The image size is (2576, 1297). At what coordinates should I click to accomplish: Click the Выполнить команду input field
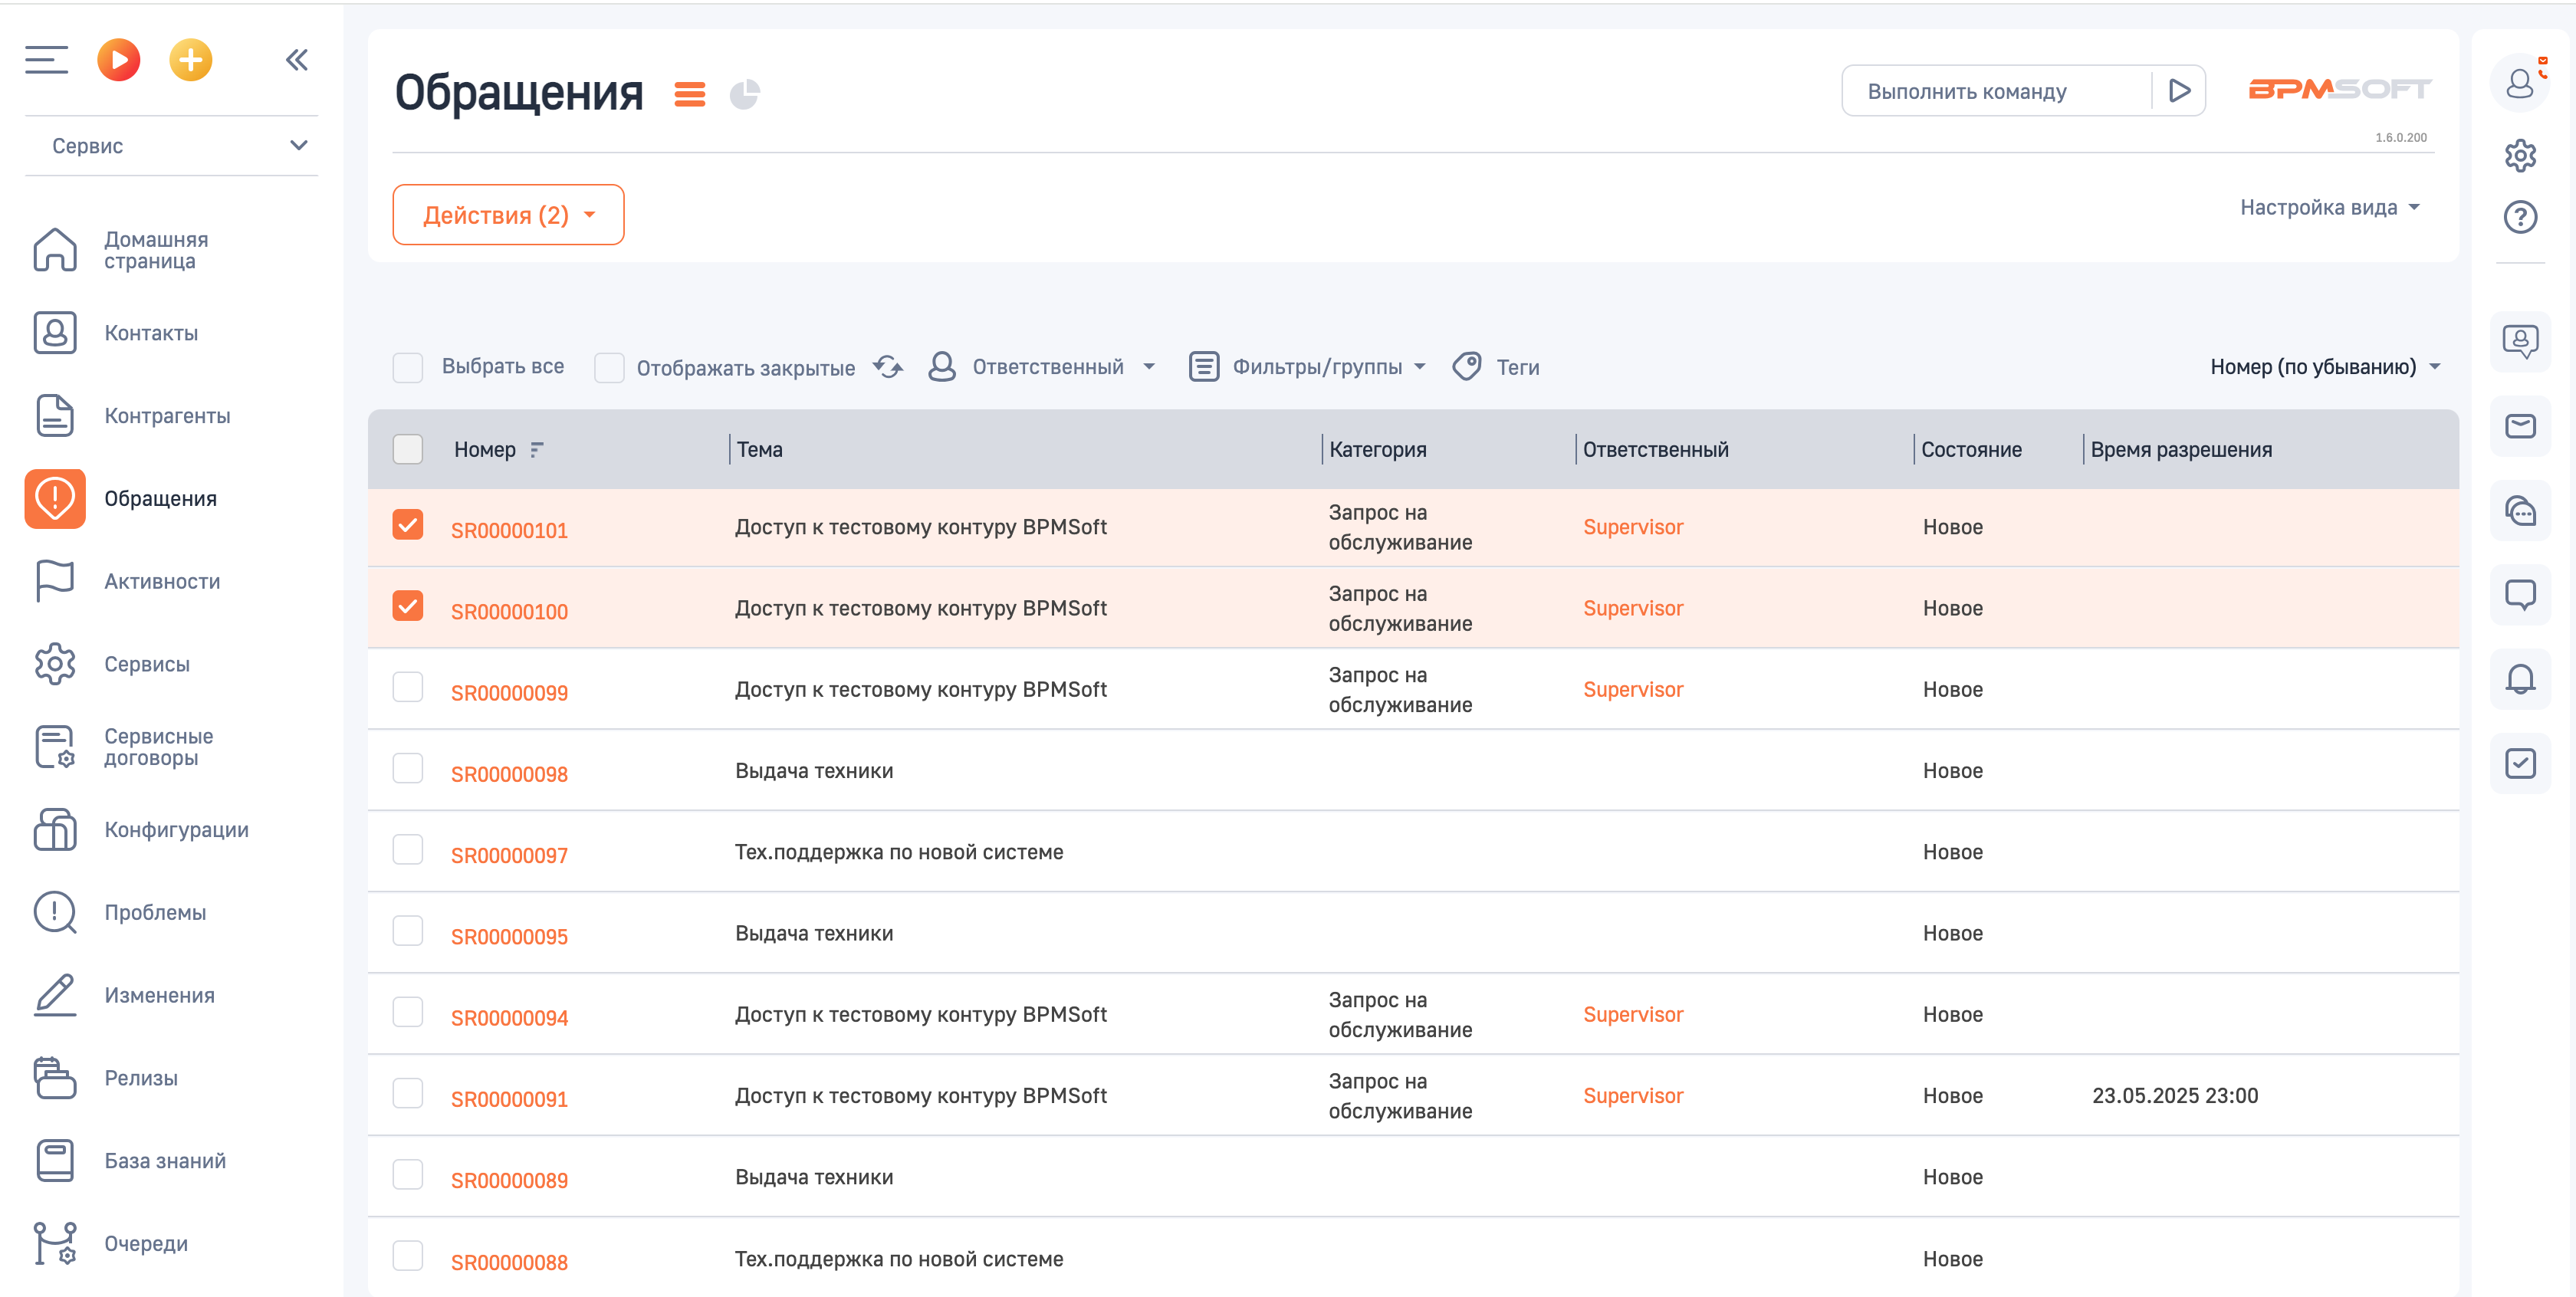(x=1996, y=91)
